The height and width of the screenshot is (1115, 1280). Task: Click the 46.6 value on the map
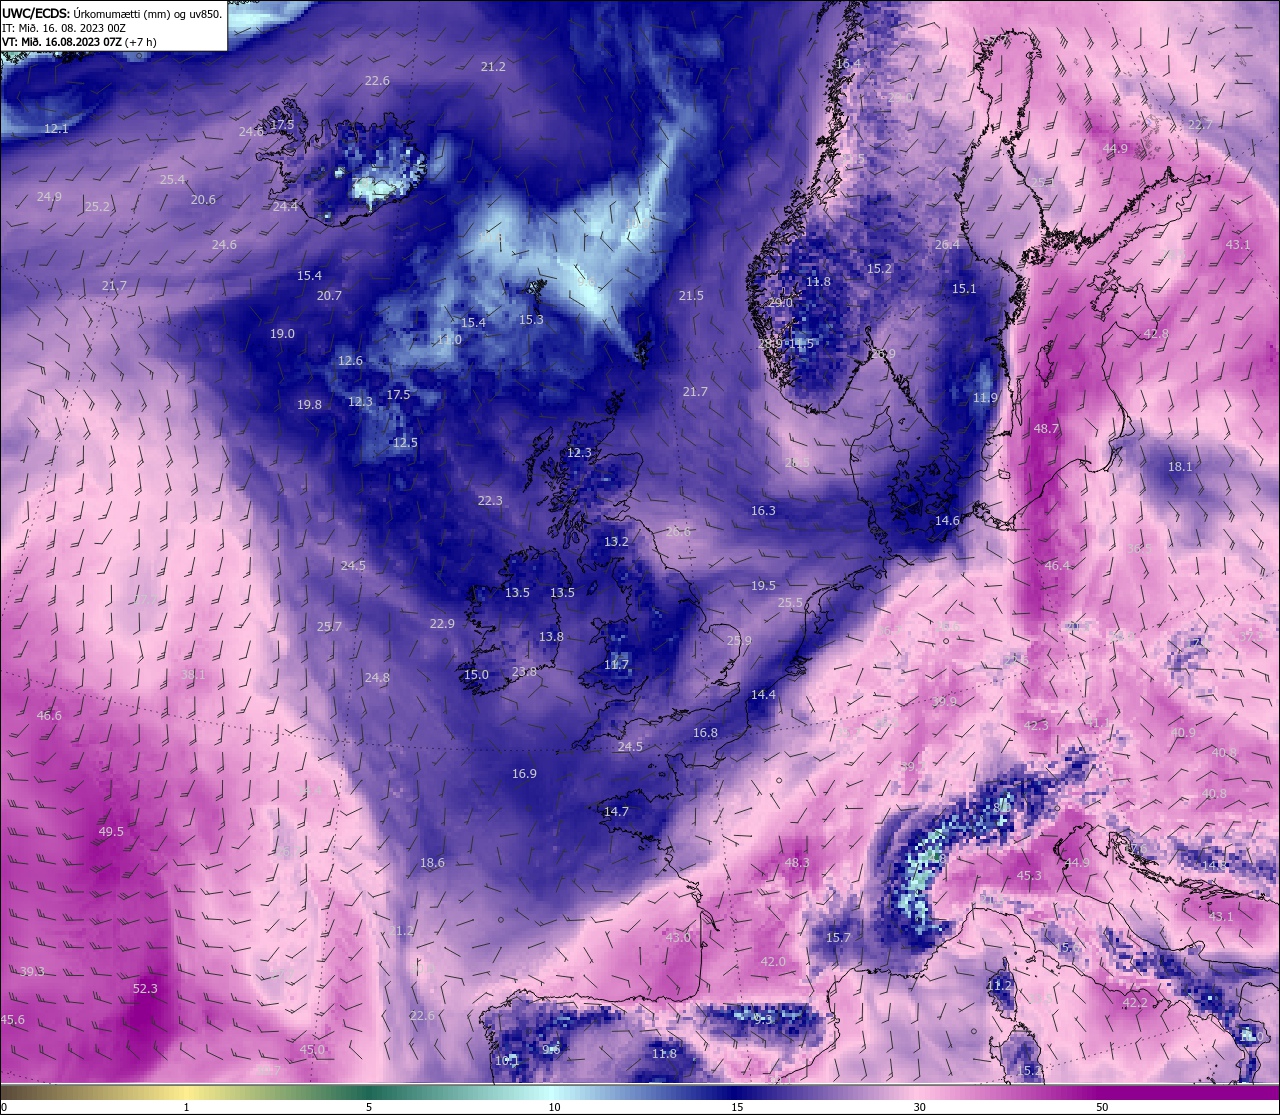[x=49, y=715]
